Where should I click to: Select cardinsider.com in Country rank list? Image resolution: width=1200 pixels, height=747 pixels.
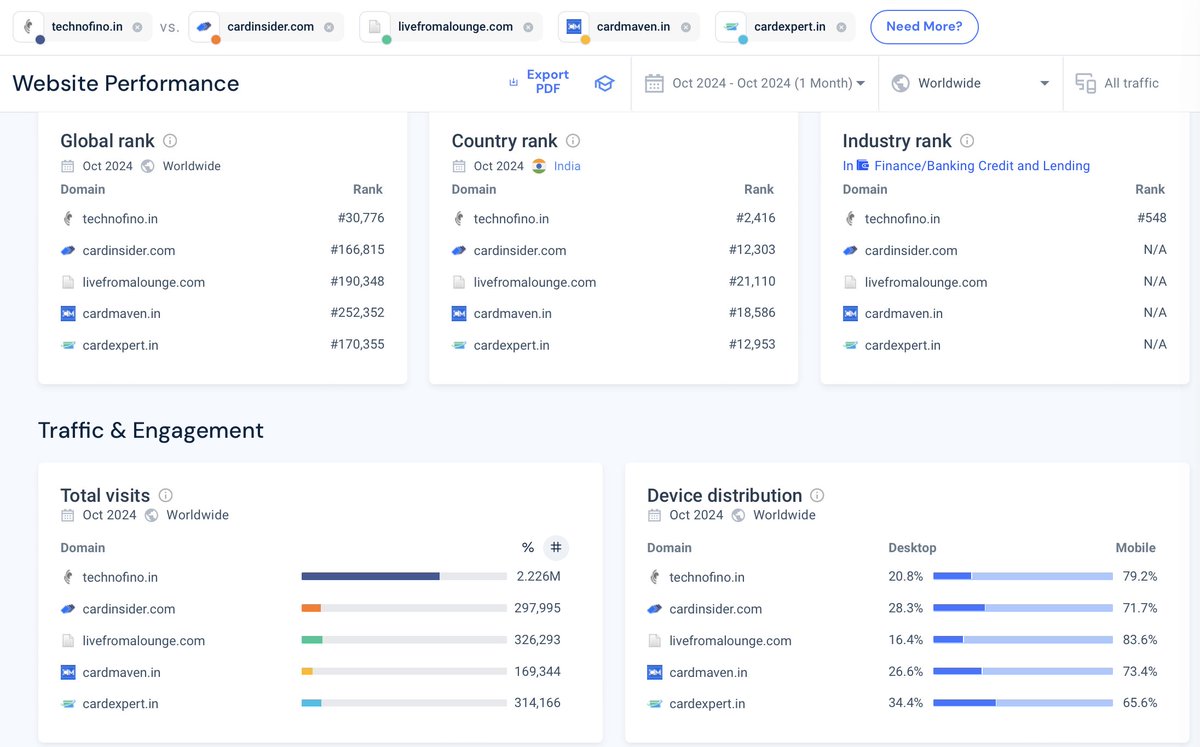(520, 250)
